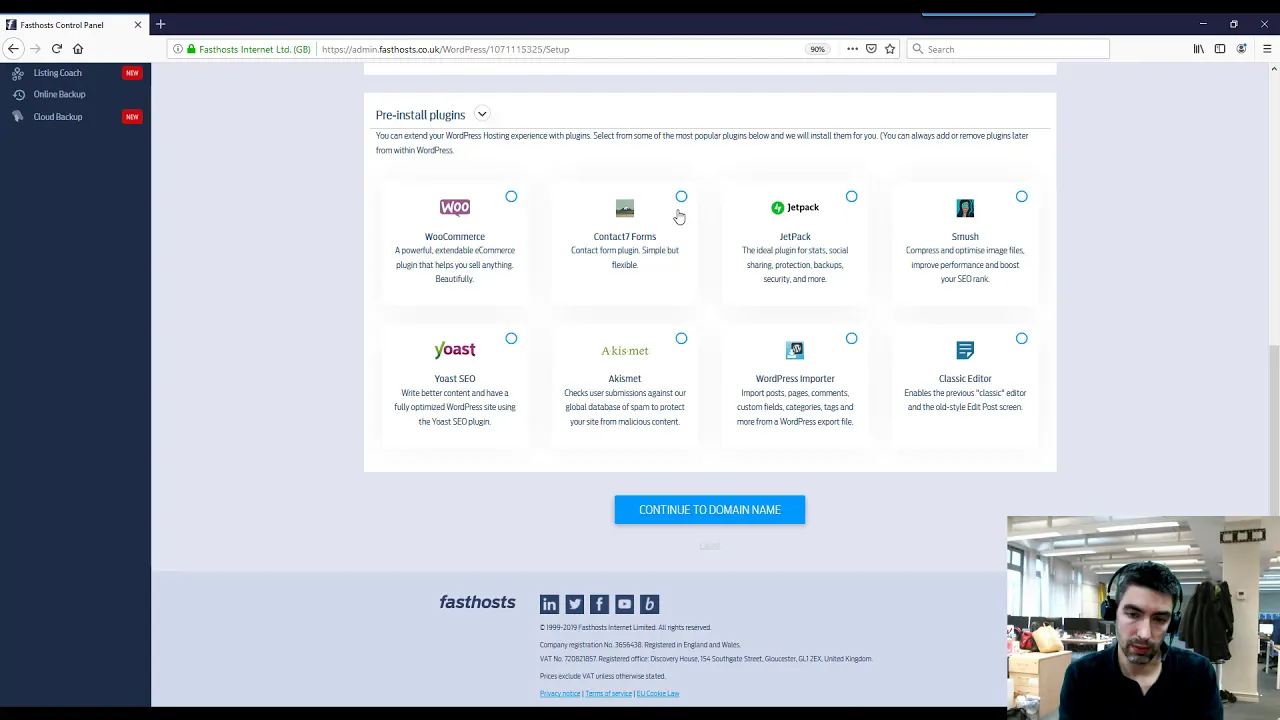Click the Smush plugin icon
The width and height of the screenshot is (1280, 720).
coord(965,208)
